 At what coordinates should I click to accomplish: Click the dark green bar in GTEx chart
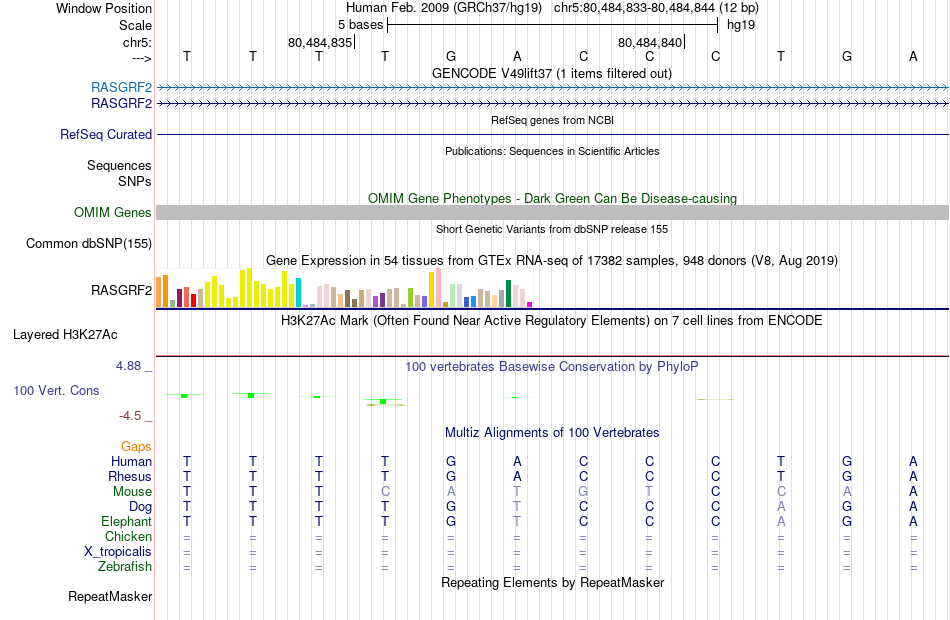tap(508, 294)
